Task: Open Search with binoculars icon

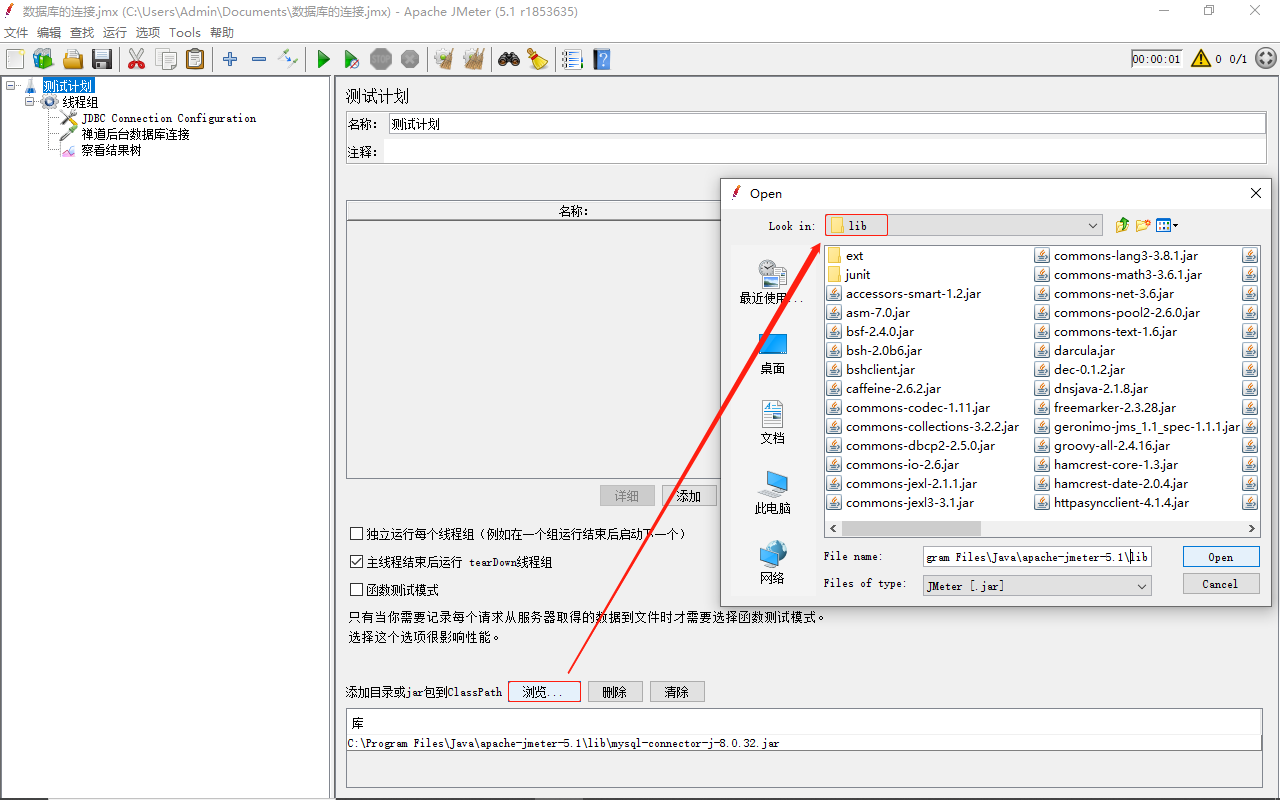Action: [509, 59]
